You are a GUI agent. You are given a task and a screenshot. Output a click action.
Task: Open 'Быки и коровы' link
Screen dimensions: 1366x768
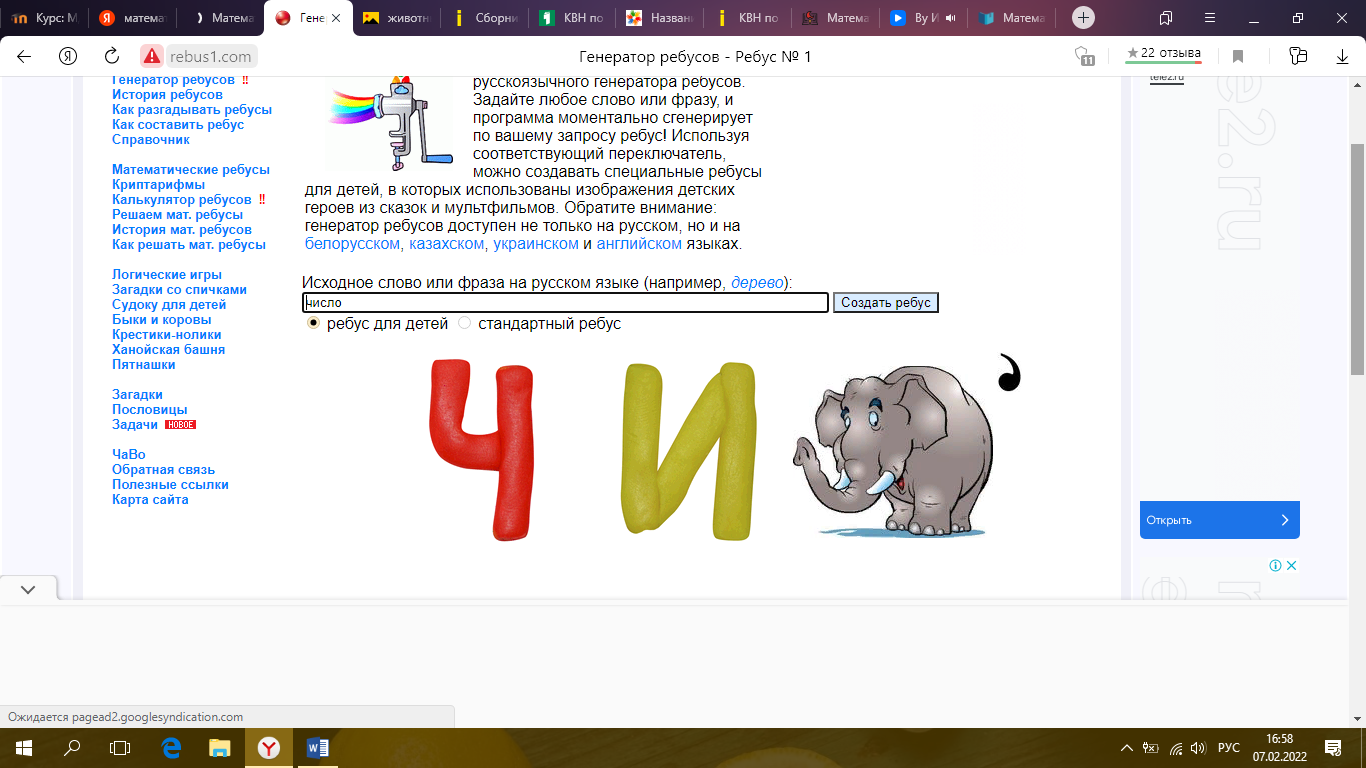(x=162, y=320)
